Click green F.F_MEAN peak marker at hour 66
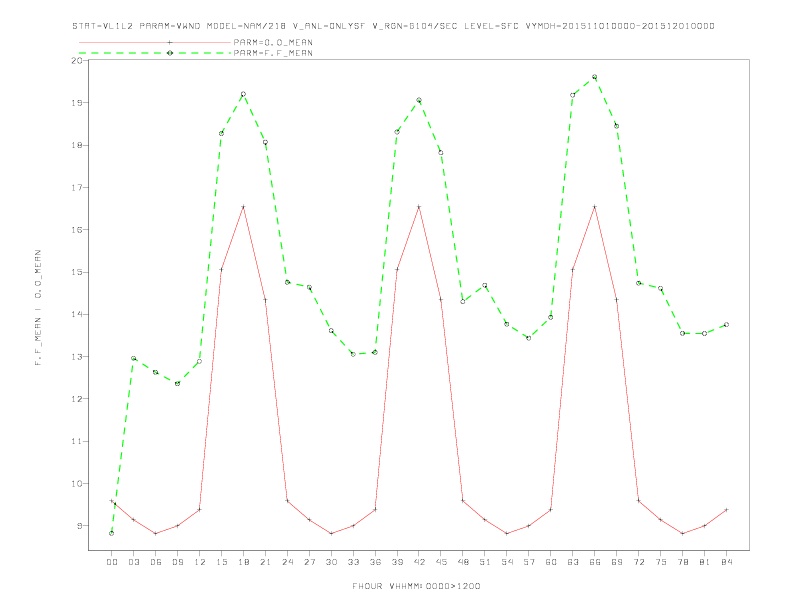Image resolution: width=792 pixels, height=612 pixels. (595, 77)
